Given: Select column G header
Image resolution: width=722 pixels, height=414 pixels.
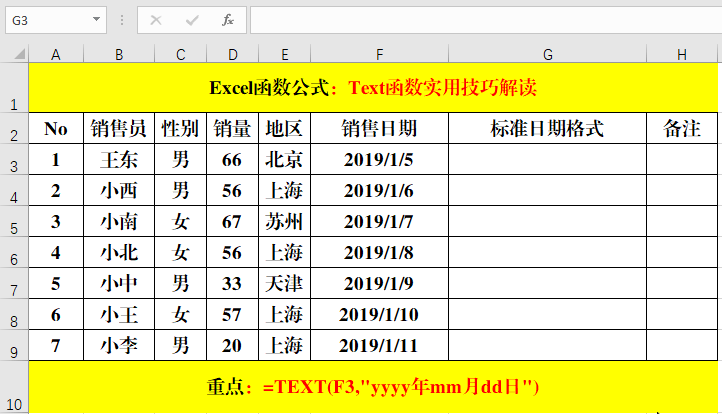Looking at the screenshot, I should [547, 54].
